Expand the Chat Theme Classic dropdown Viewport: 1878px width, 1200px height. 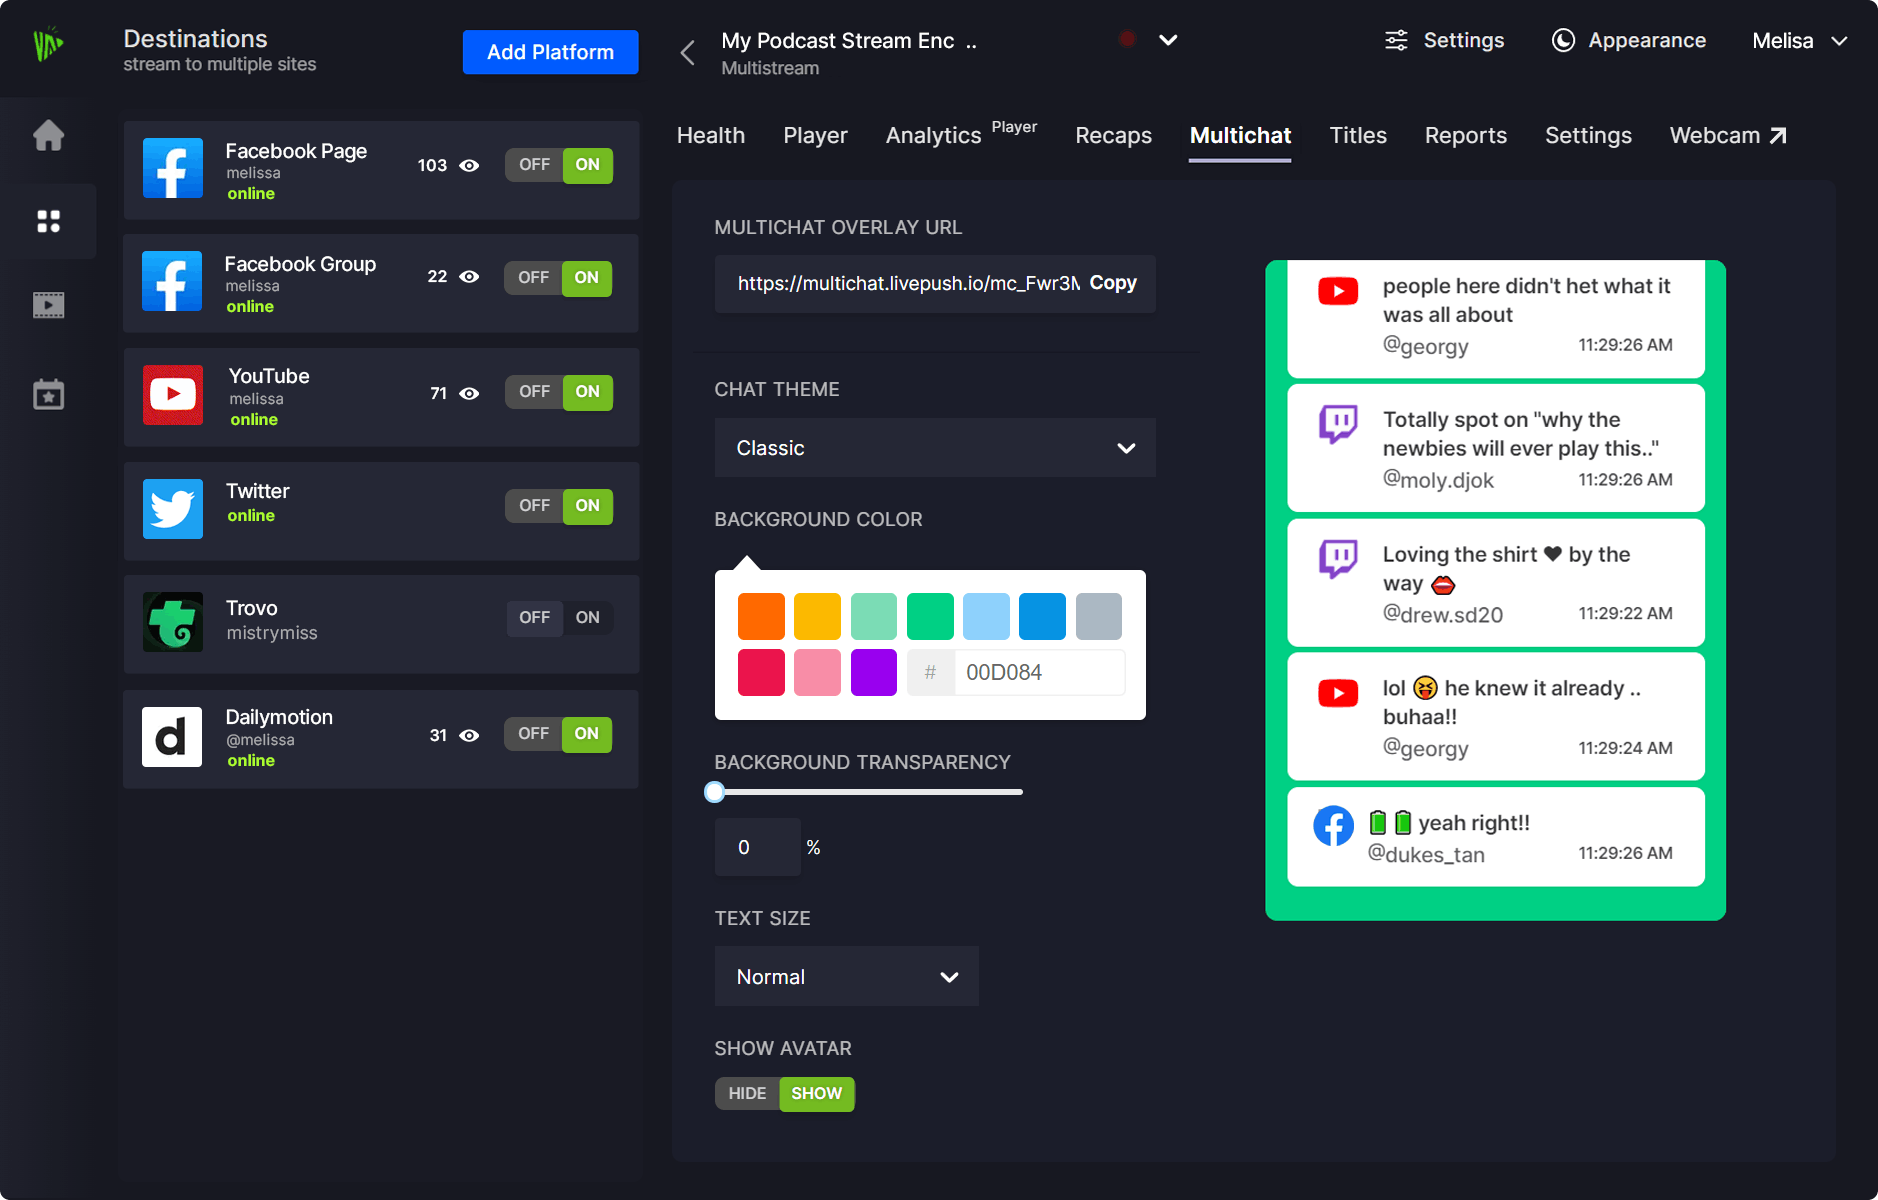pyautogui.click(x=934, y=448)
